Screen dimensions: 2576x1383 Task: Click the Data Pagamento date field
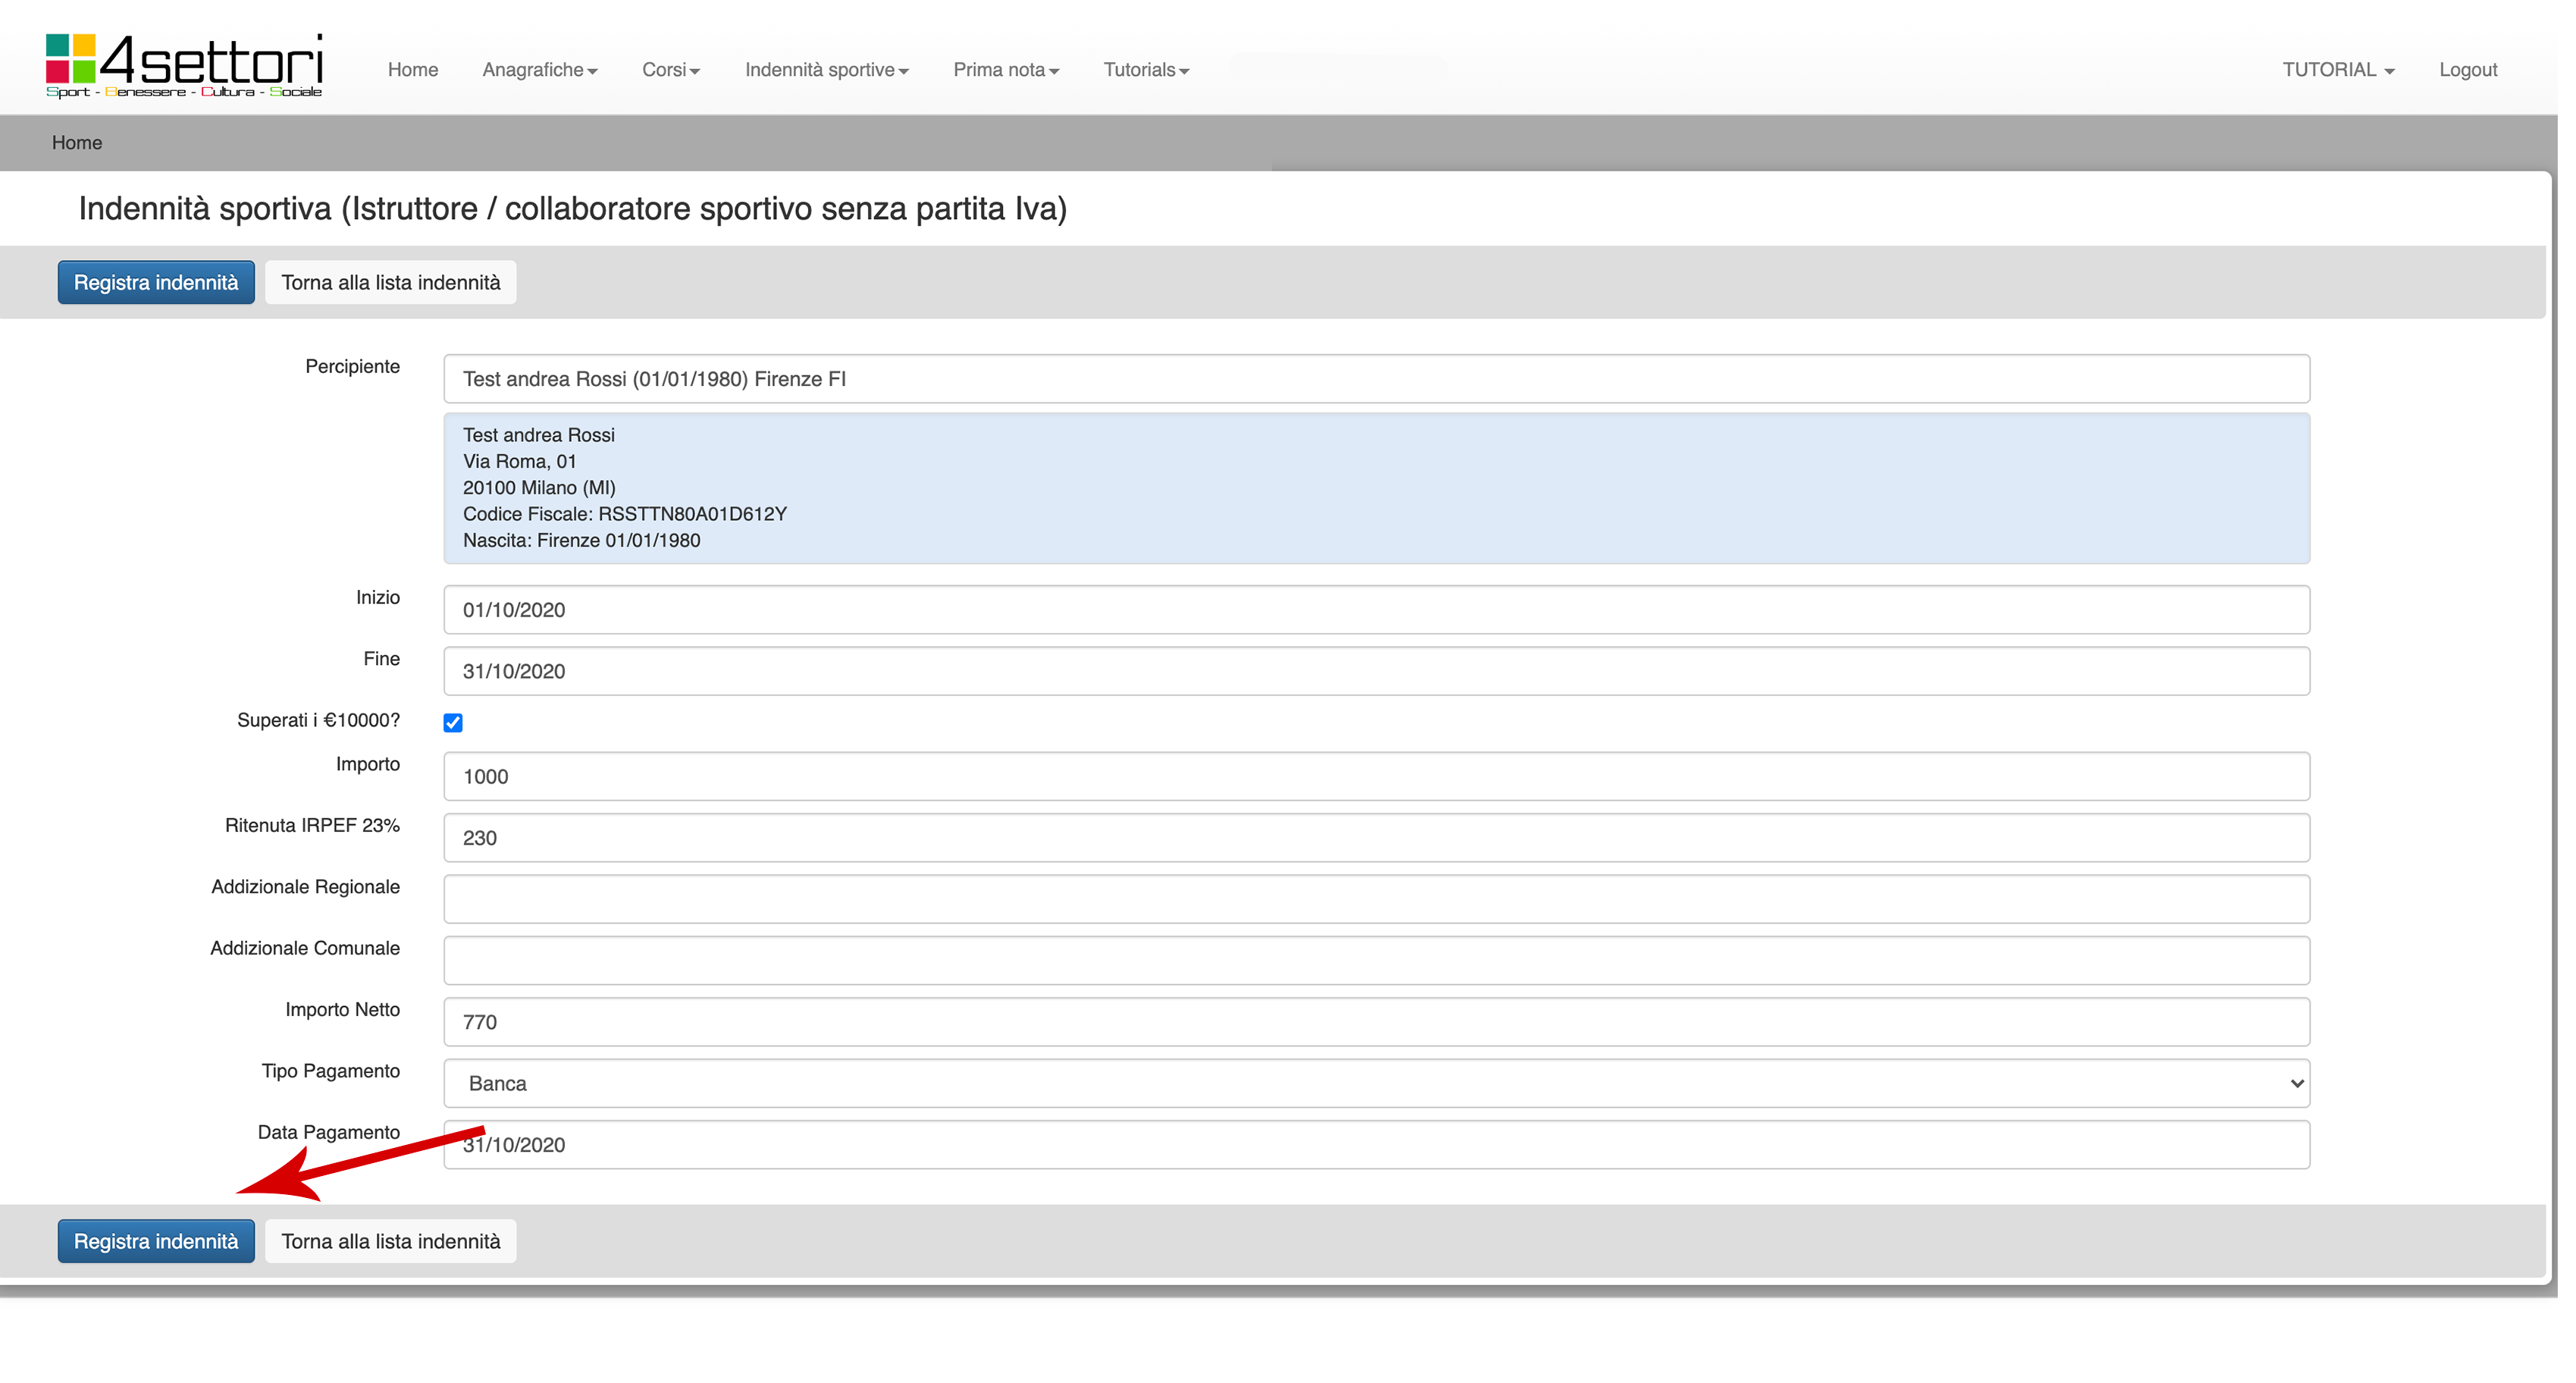click(x=1376, y=1145)
